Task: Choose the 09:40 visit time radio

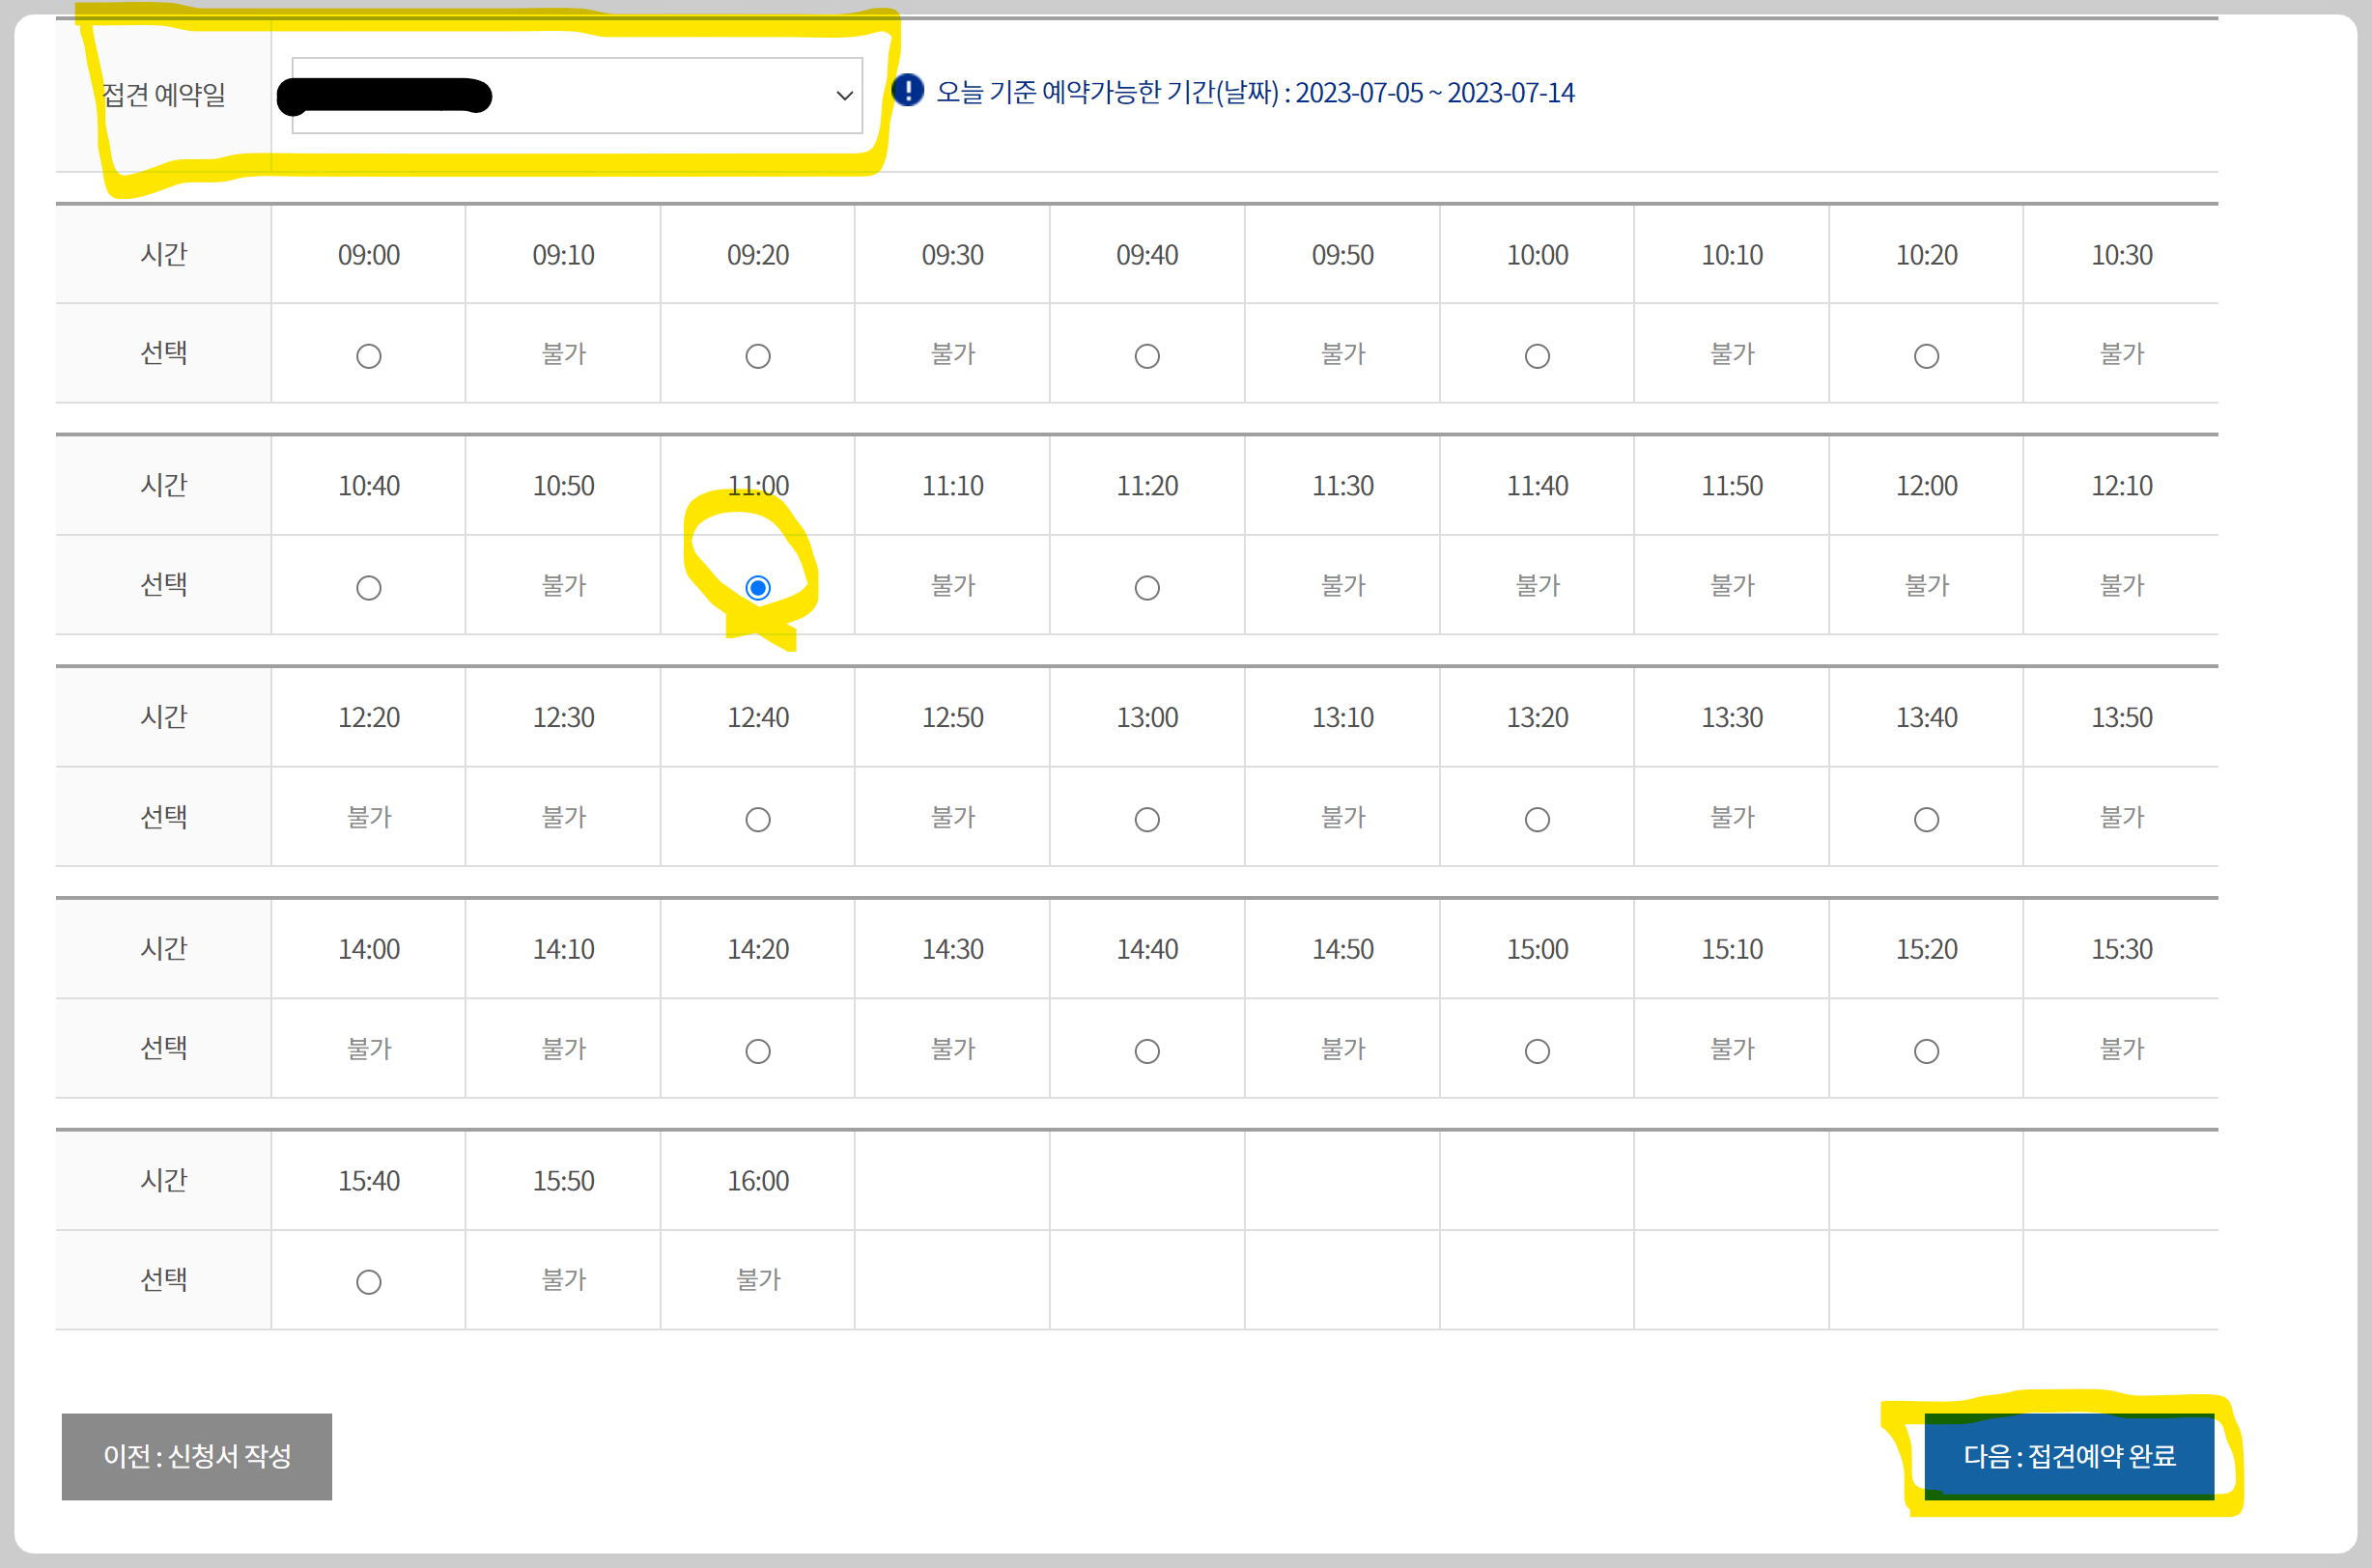Action: 1147,356
